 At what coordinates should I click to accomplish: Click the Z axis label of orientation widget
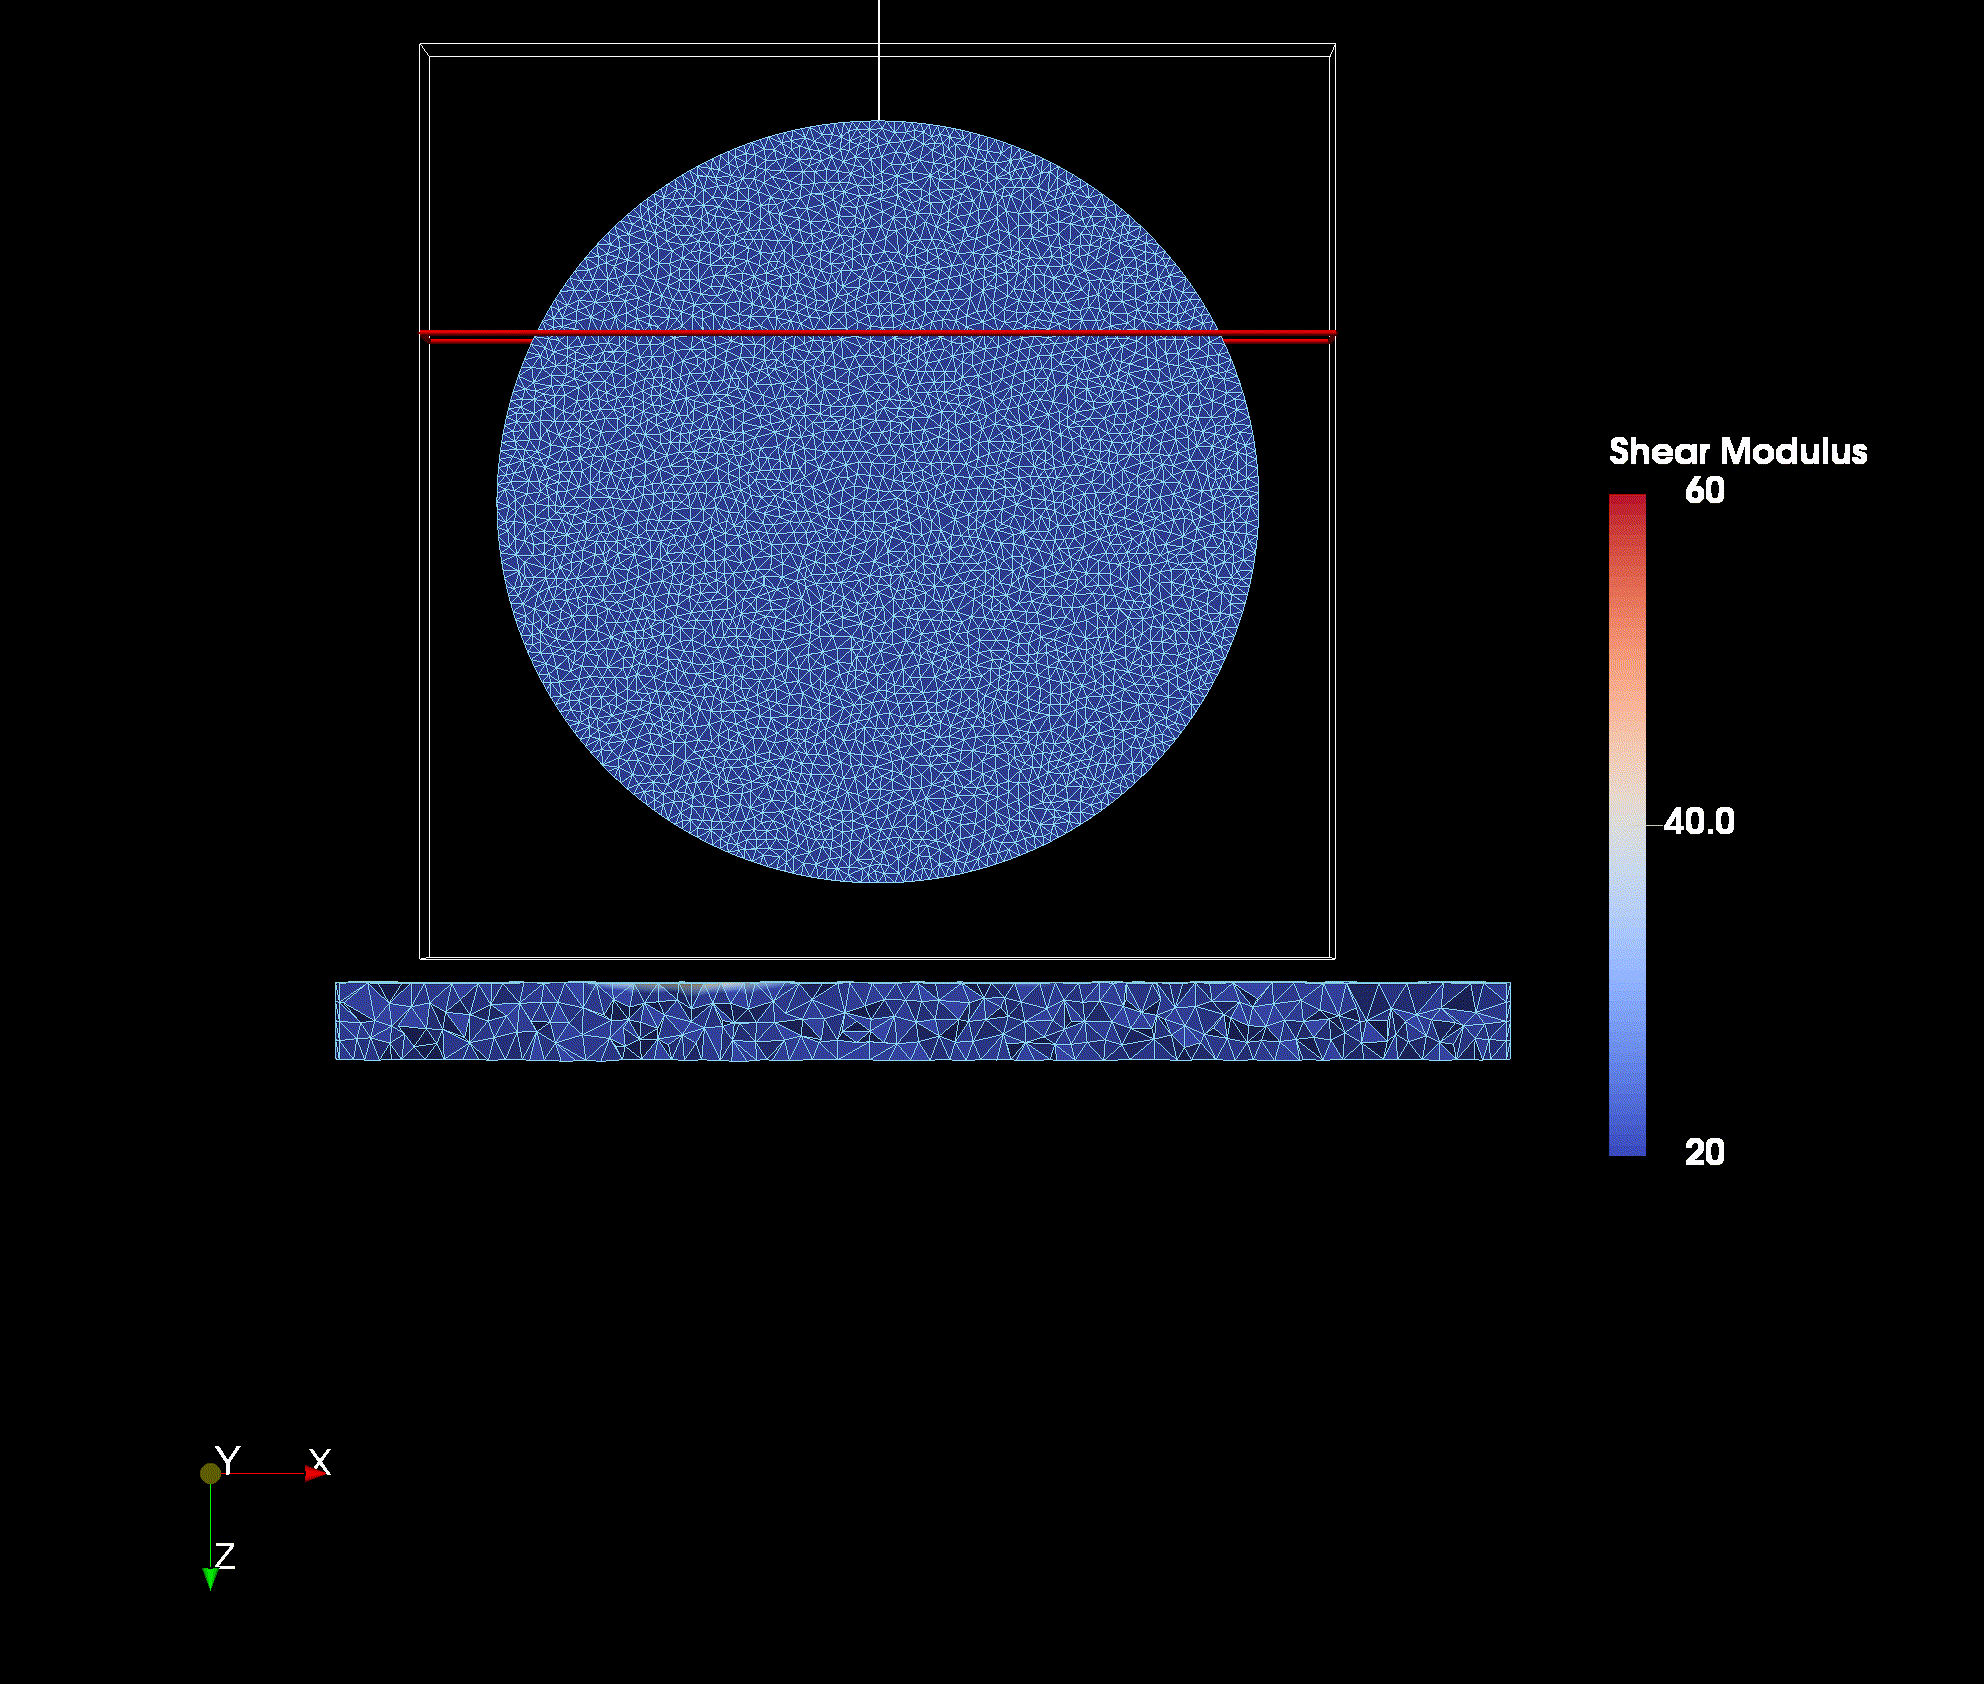(225, 1556)
